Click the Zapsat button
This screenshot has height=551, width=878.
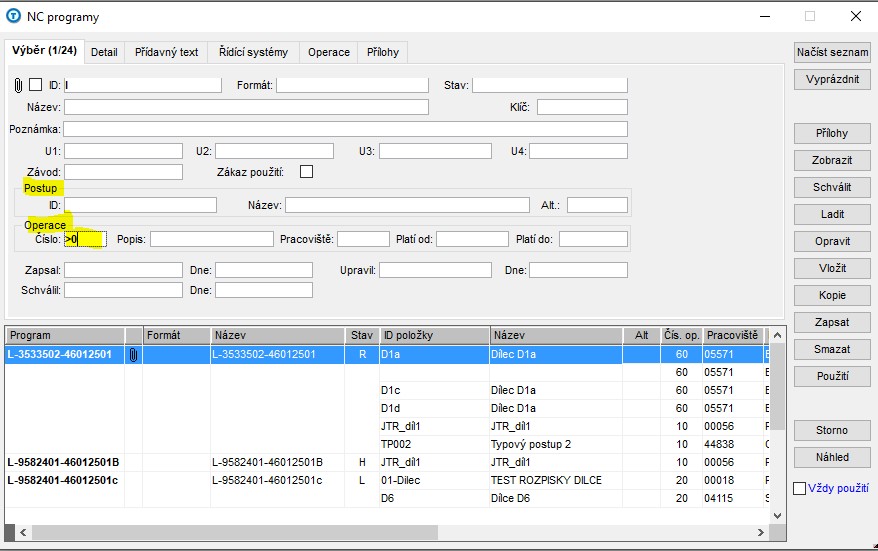pos(832,322)
